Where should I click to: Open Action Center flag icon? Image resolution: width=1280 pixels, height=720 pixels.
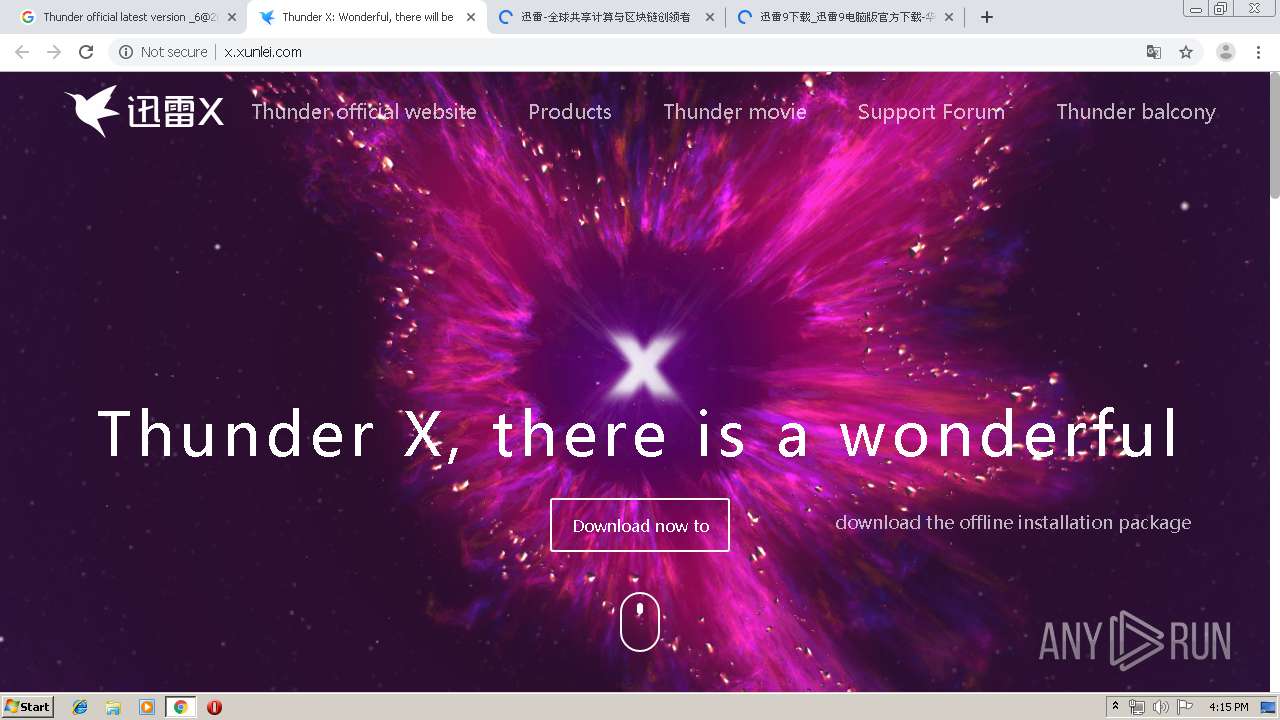pyautogui.click(x=1185, y=707)
